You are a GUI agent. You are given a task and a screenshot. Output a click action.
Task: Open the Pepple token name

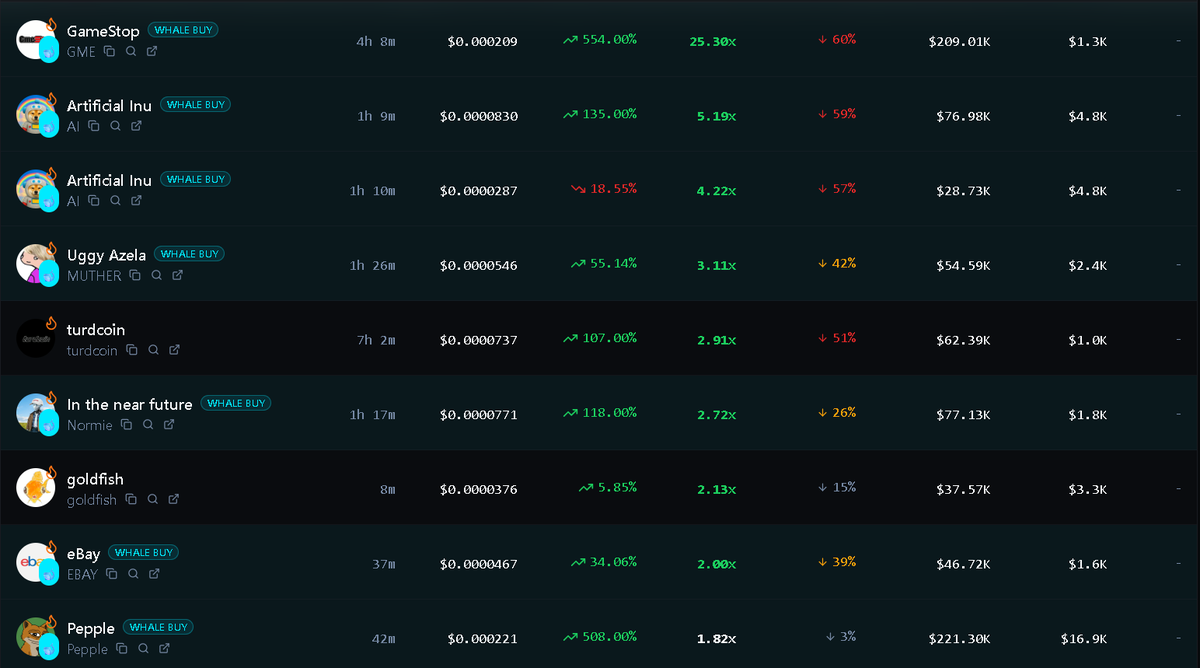pyautogui.click(x=91, y=629)
